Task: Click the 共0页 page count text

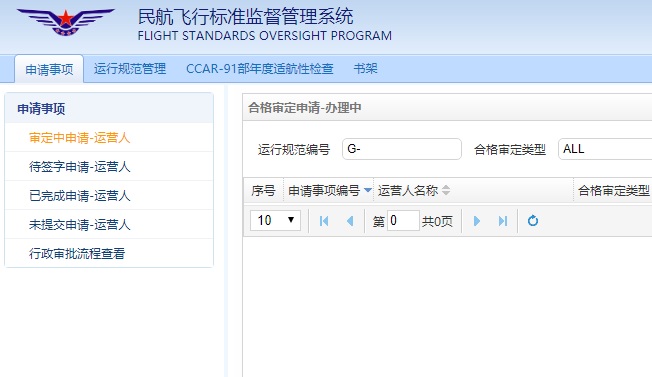Action: click(437, 221)
